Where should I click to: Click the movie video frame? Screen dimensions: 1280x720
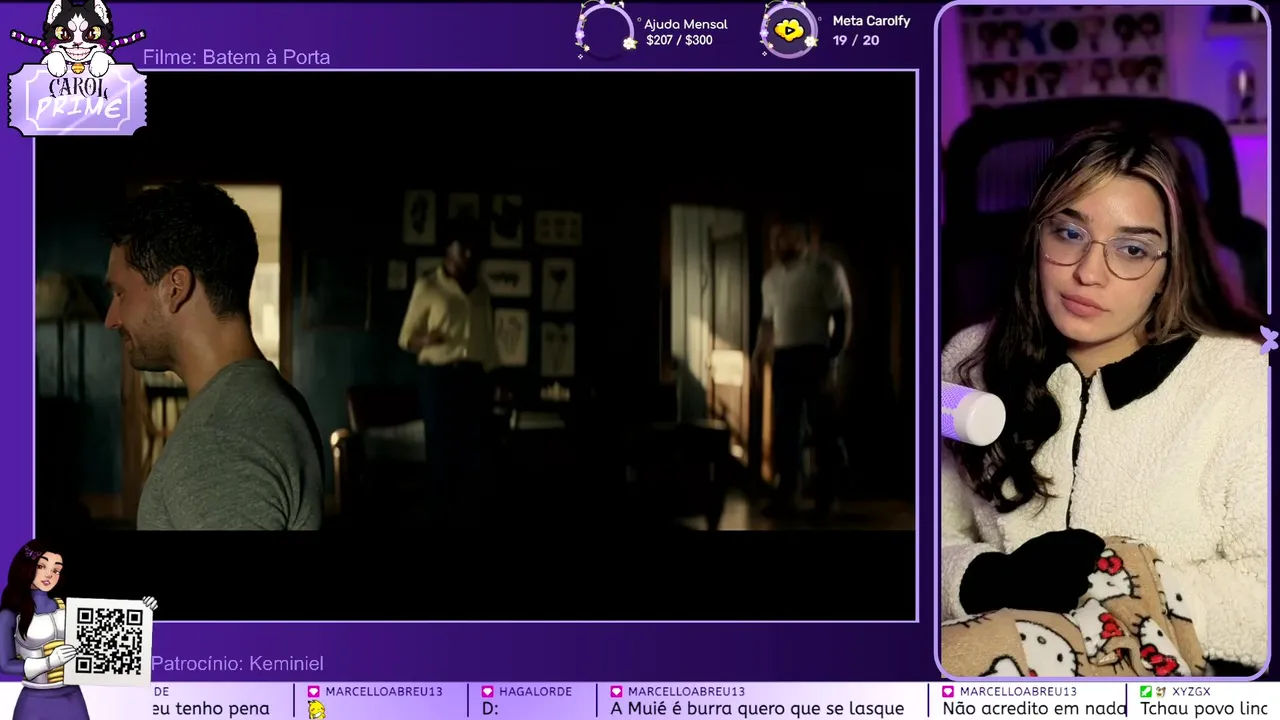coord(476,346)
